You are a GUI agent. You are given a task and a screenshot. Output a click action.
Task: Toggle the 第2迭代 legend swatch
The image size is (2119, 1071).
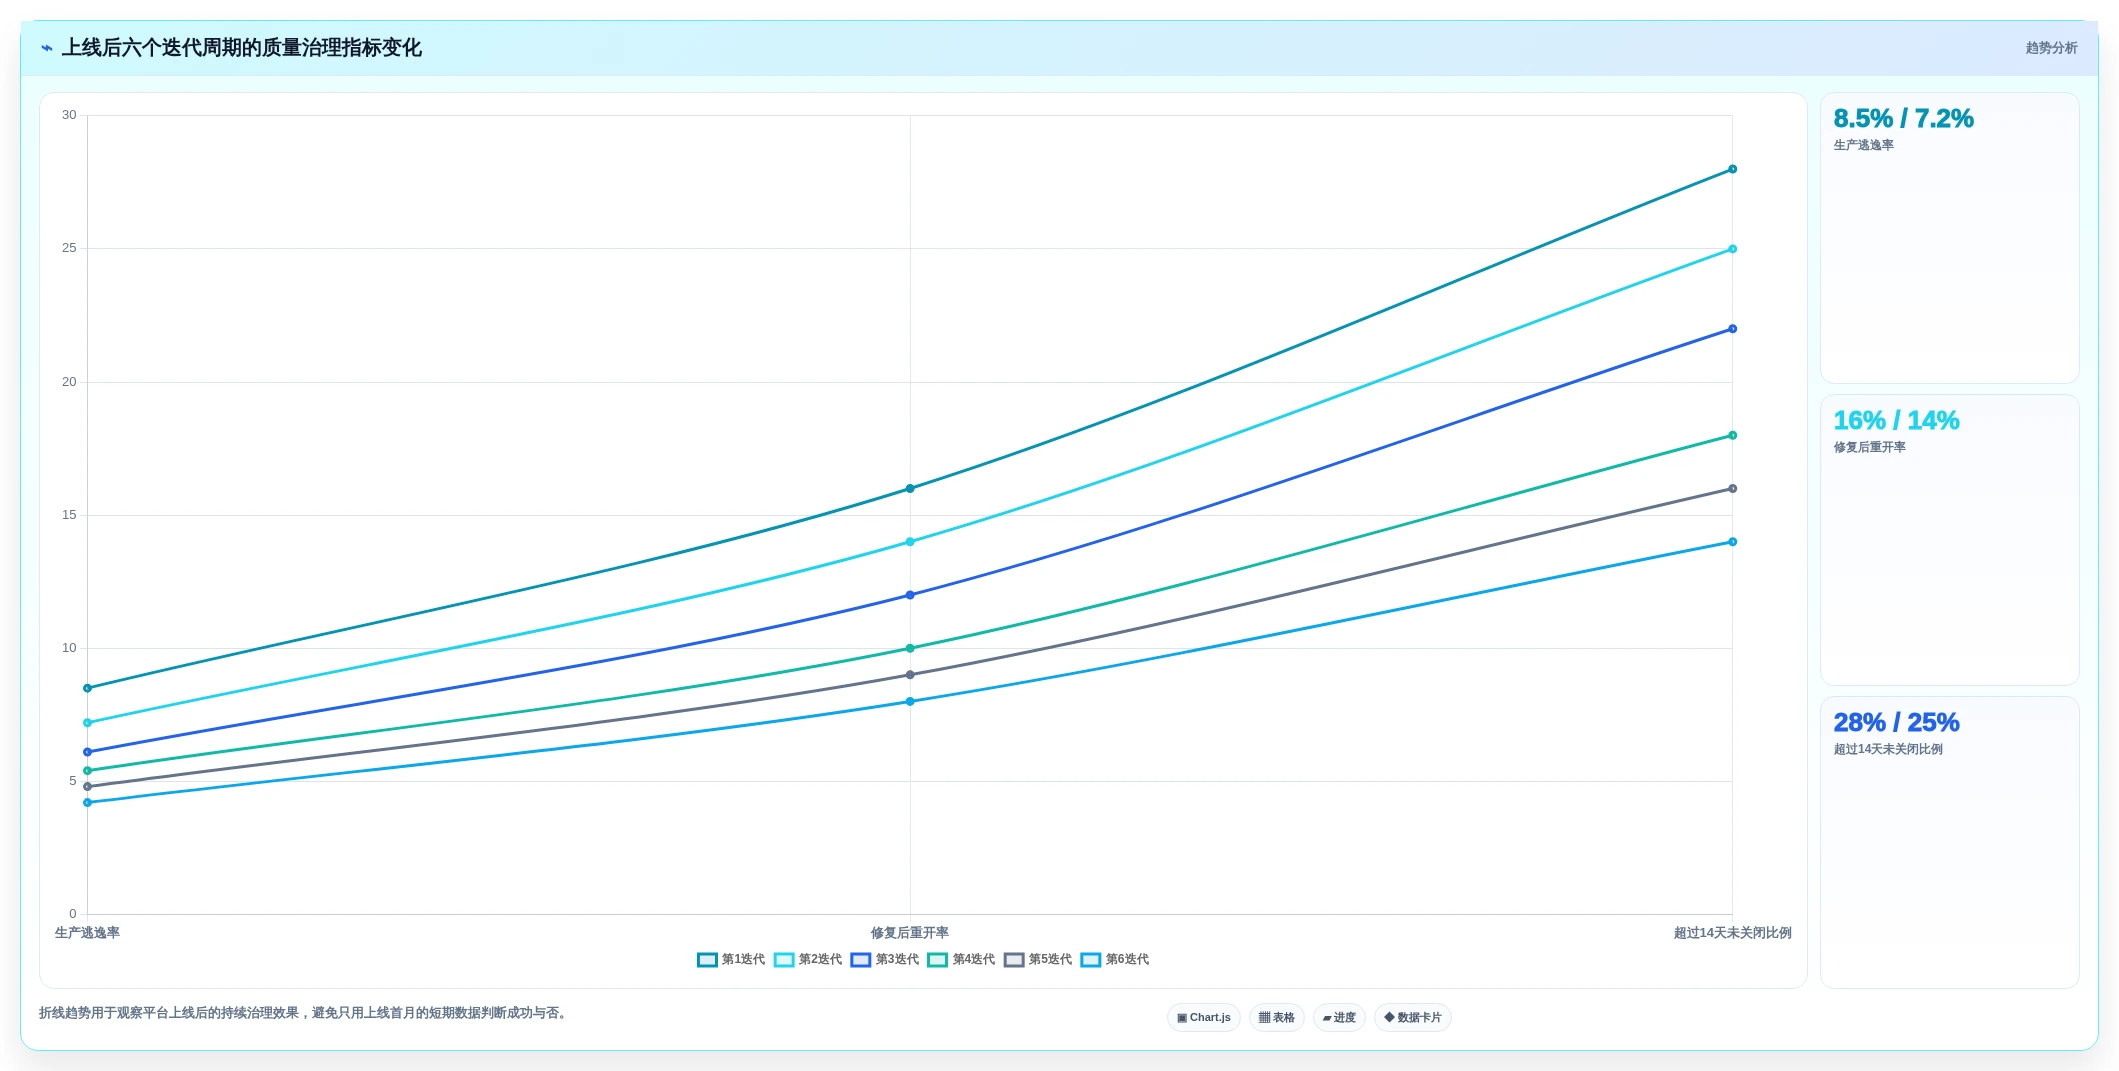pos(784,960)
